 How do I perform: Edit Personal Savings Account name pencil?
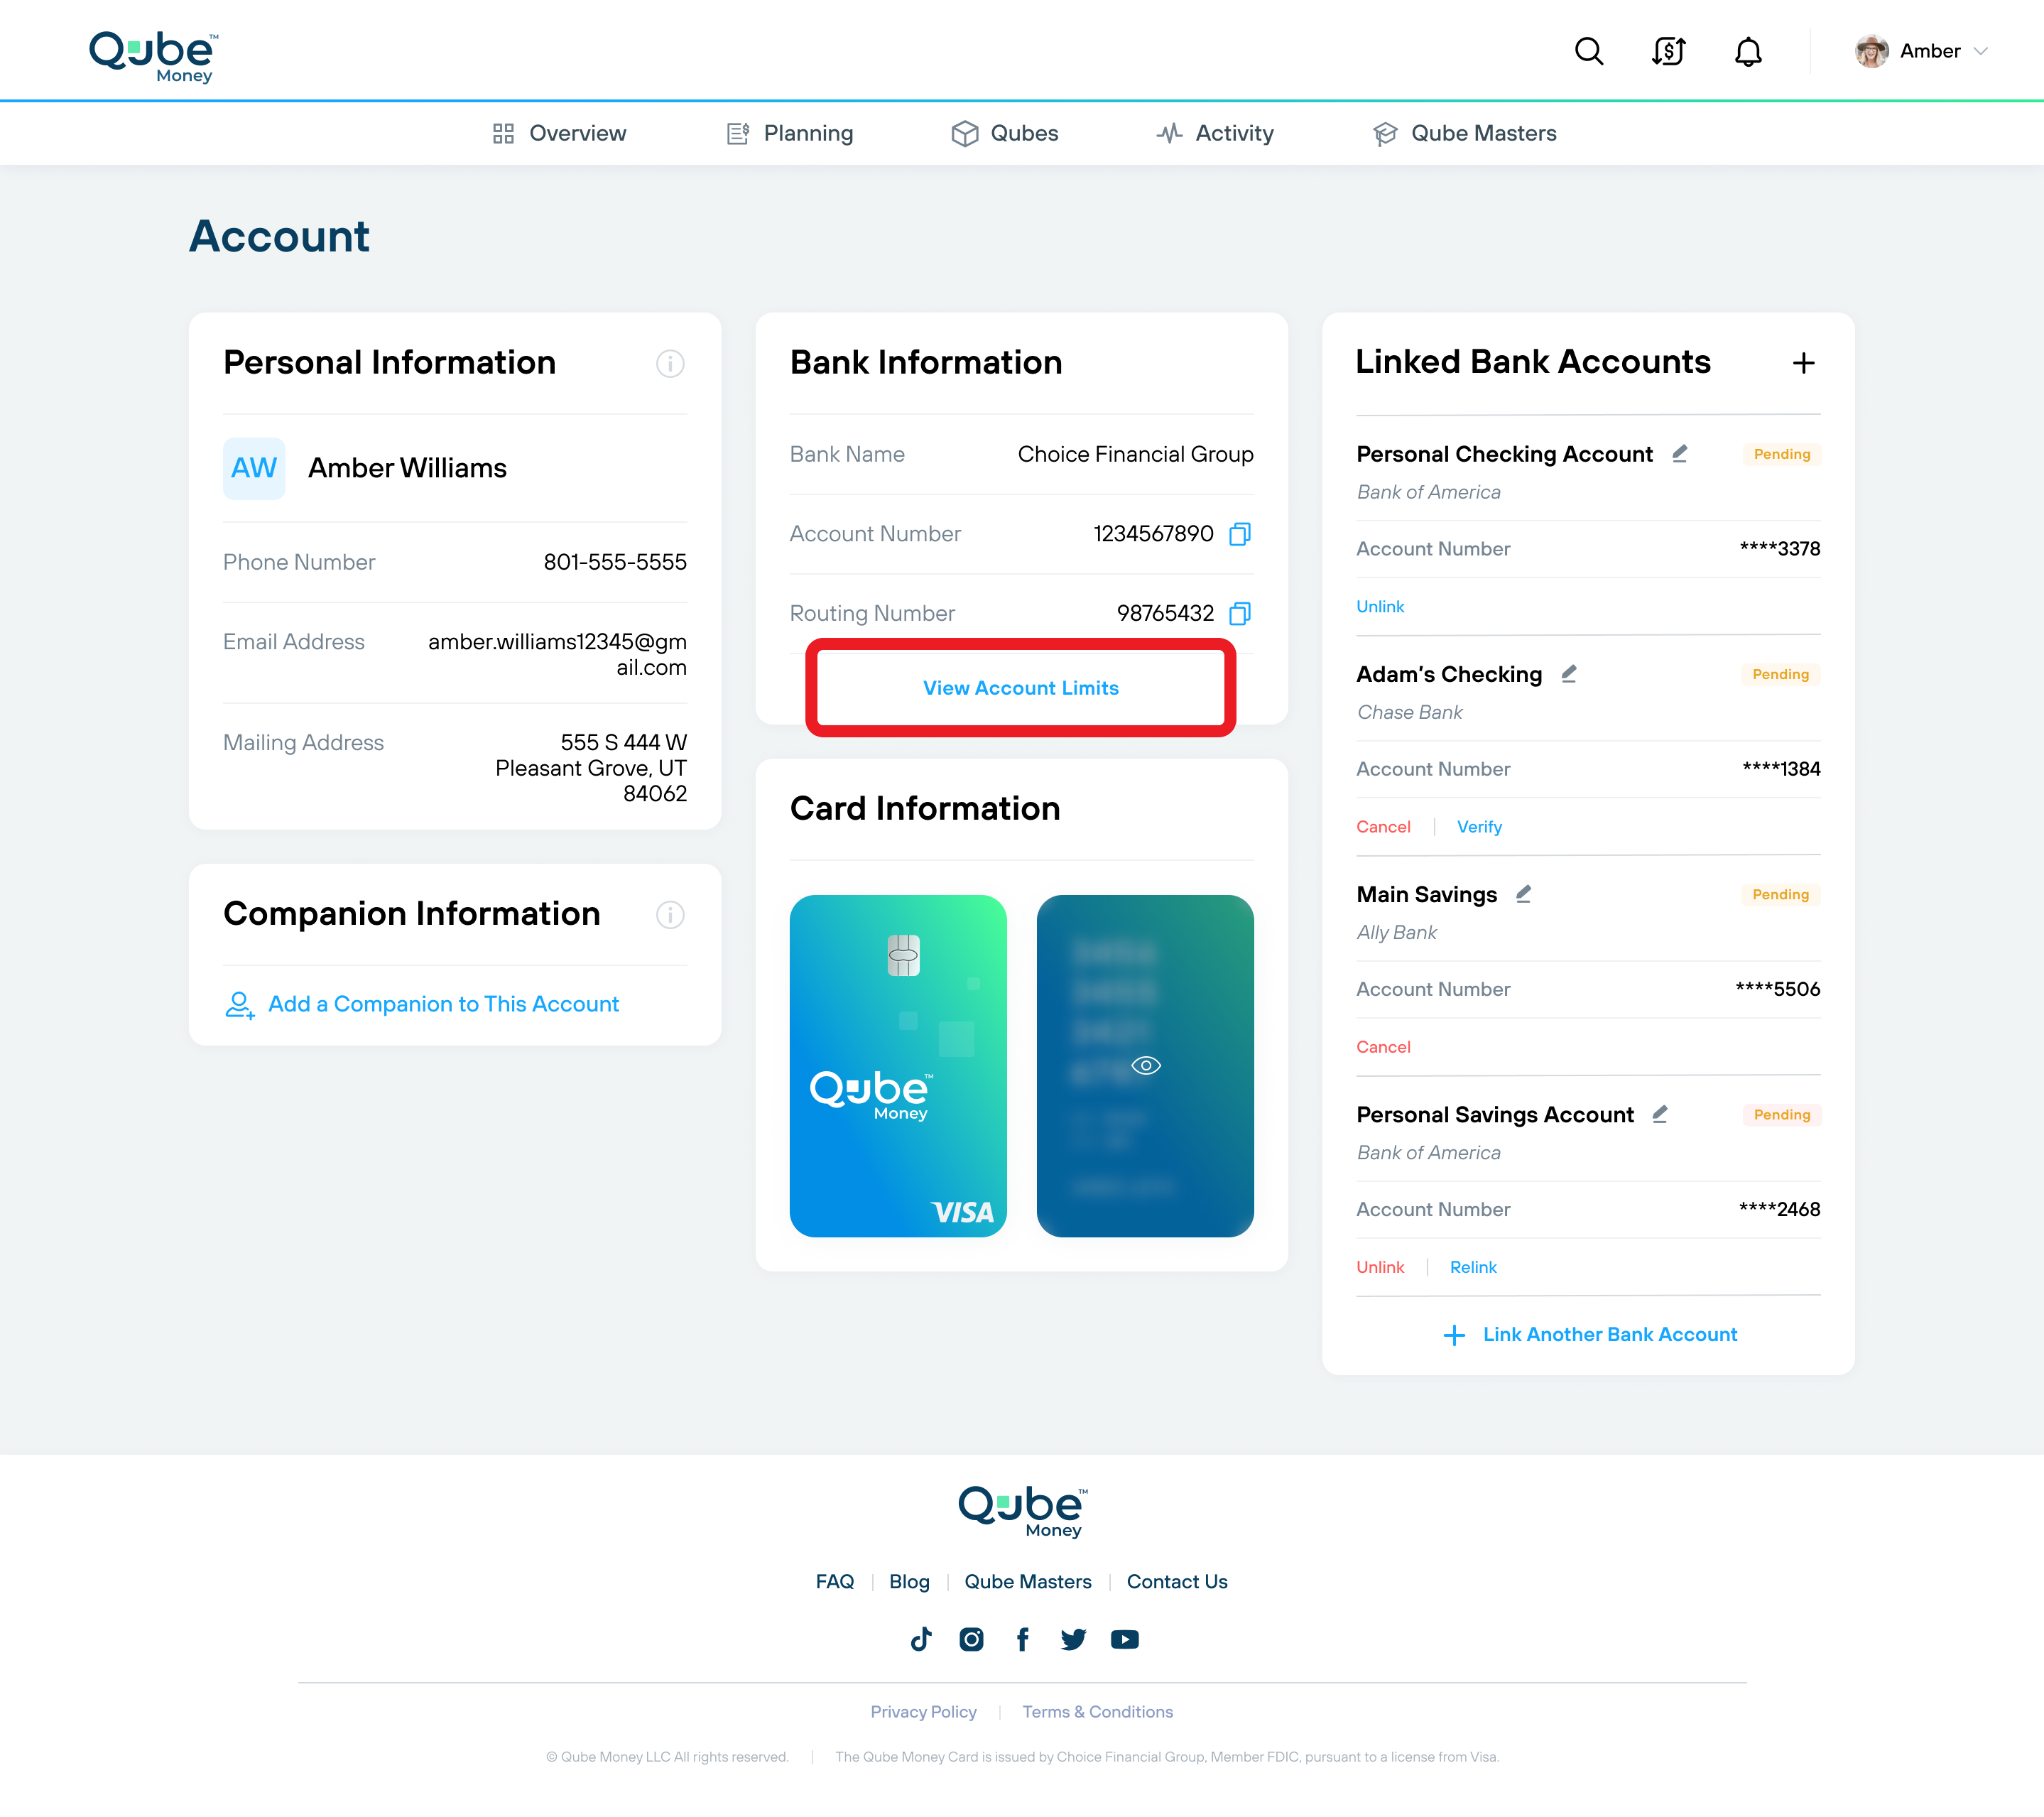click(1660, 1113)
